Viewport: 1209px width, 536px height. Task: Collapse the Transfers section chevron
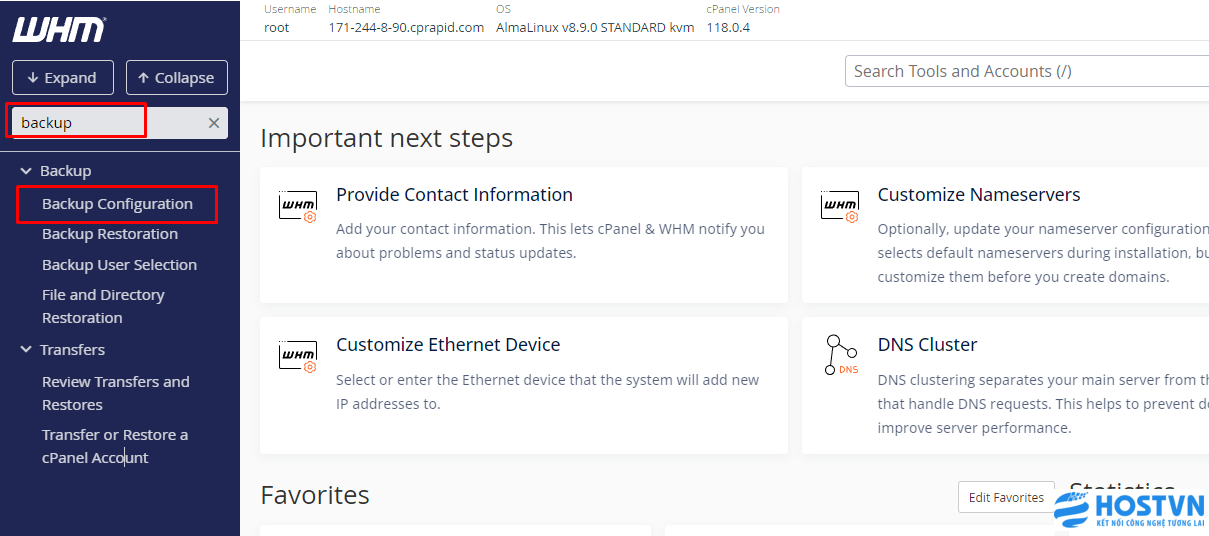click(x=26, y=350)
